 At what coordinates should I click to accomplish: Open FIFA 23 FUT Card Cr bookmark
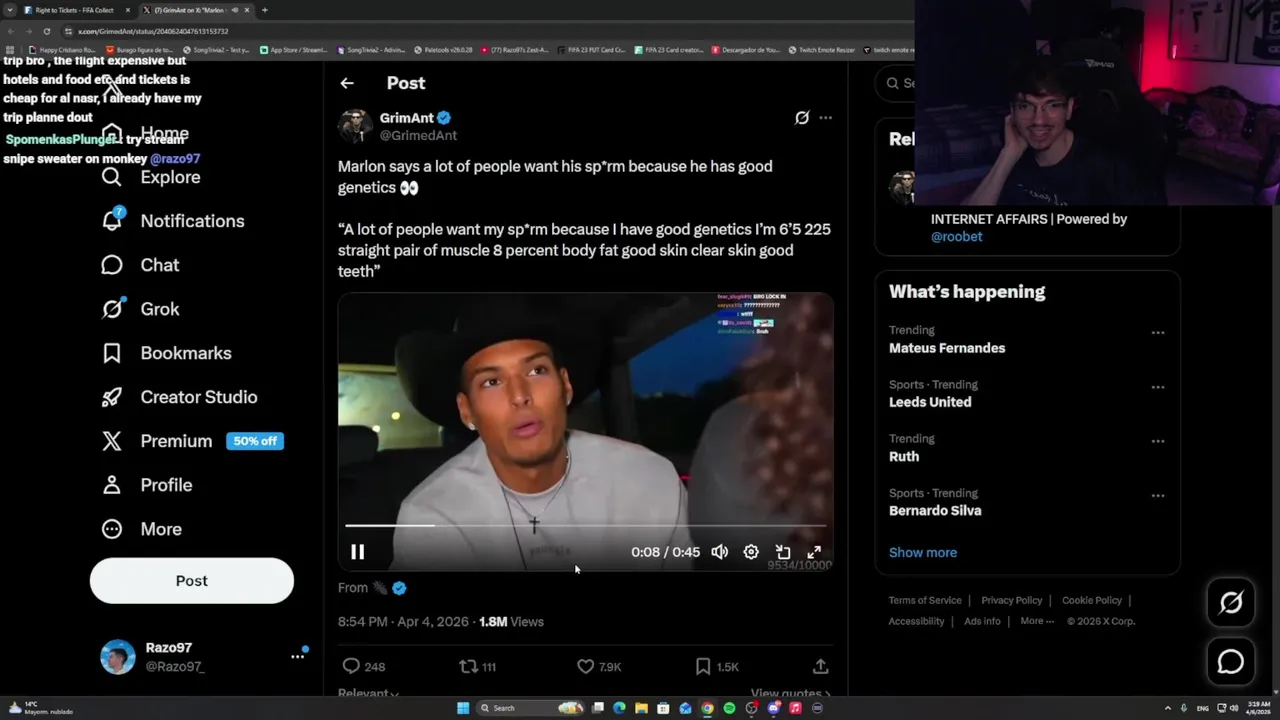591,49
